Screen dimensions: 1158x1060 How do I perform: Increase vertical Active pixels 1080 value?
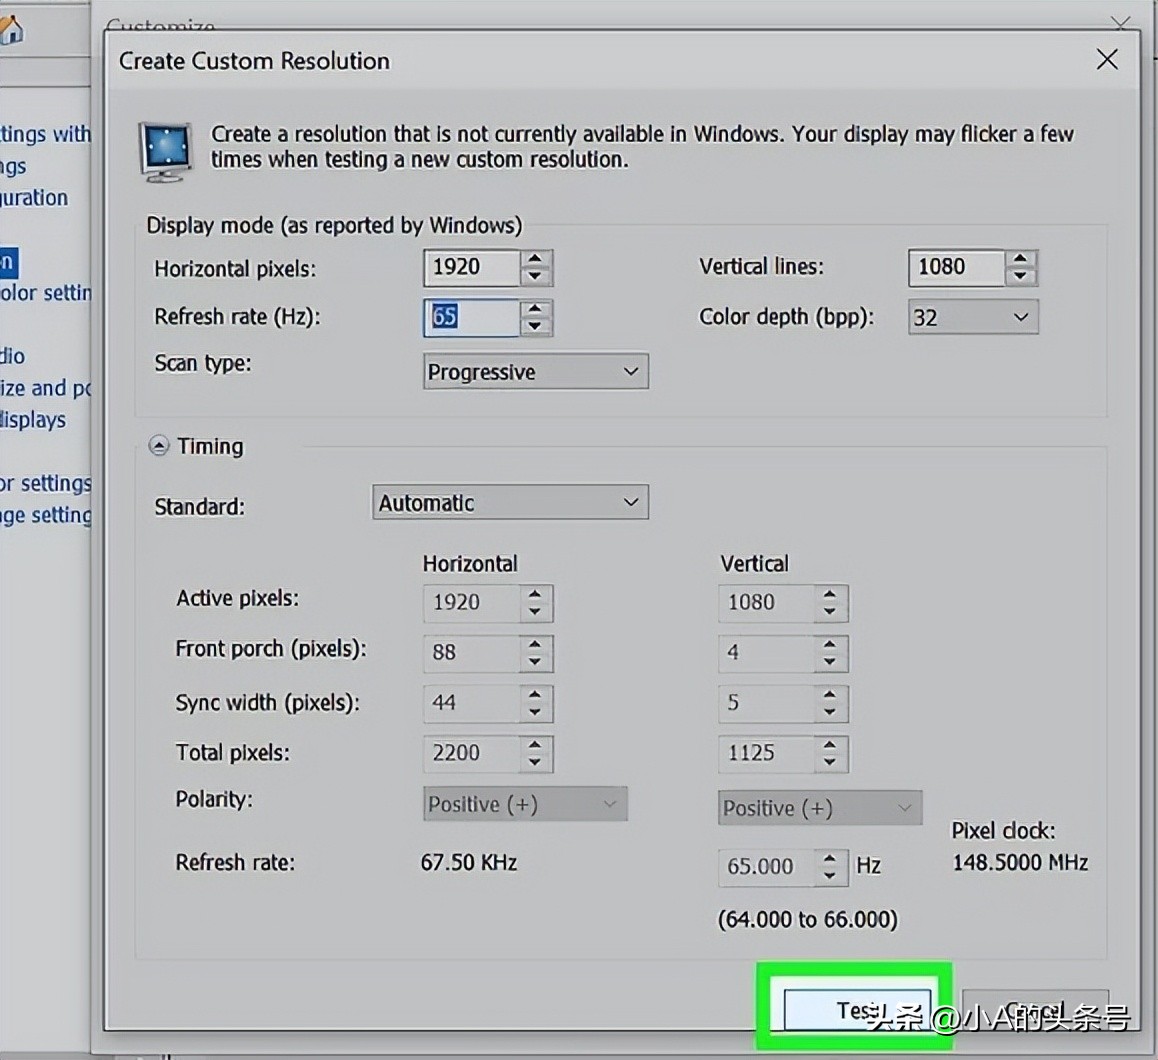click(x=830, y=594)
